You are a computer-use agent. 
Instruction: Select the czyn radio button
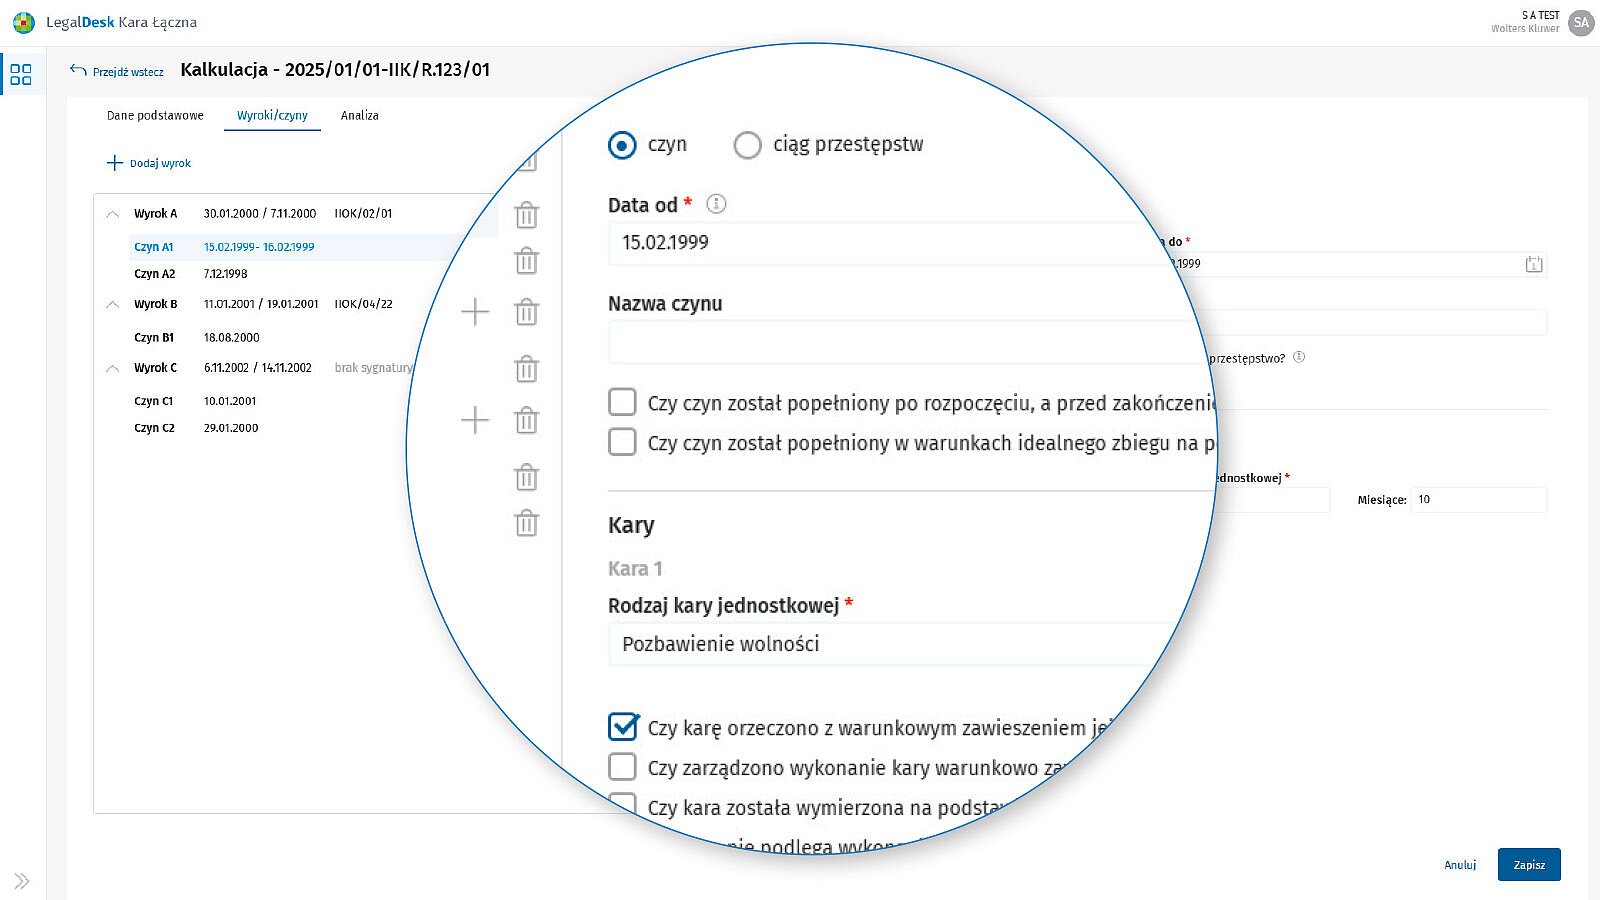[622, 146]
